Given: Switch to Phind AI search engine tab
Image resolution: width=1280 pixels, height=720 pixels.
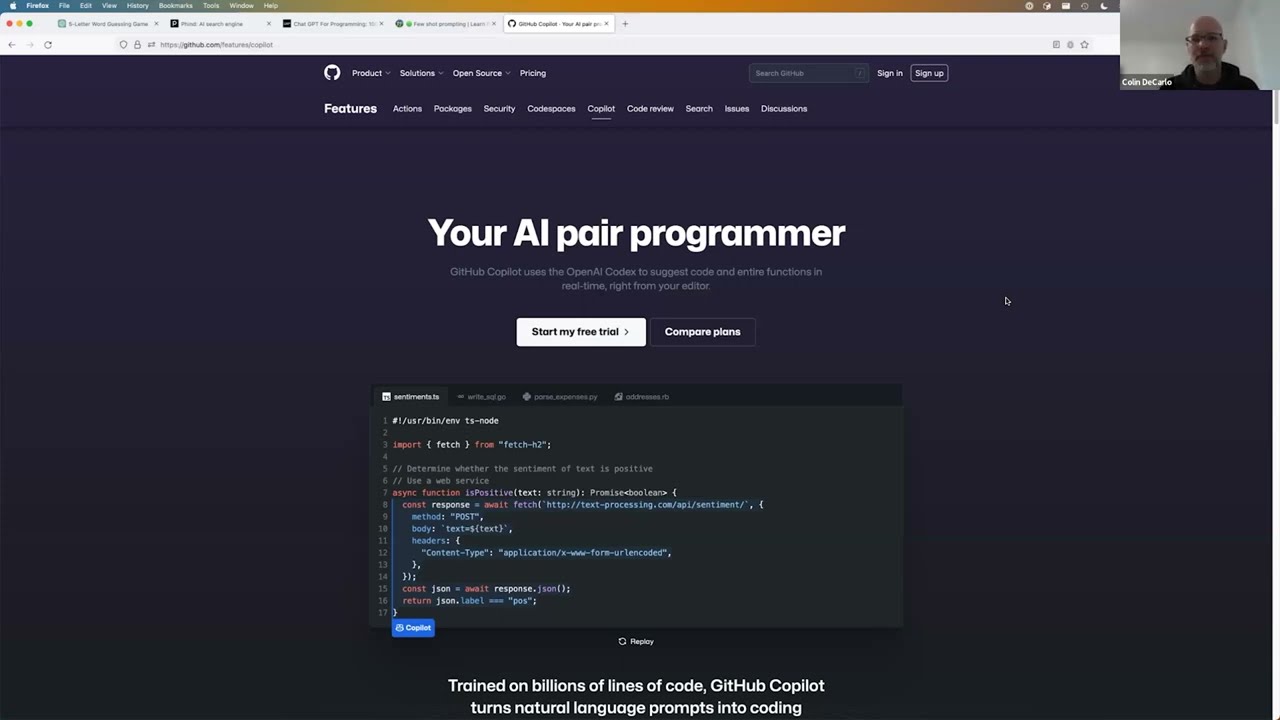Looking at the screenshot, I should coord(220,23).
